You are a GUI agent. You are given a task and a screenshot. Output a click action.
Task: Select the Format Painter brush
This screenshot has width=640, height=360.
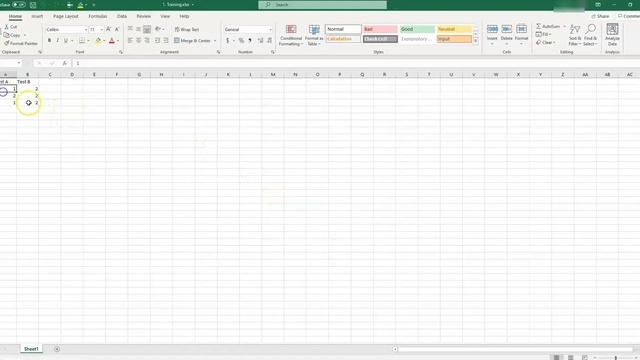[x=7, y=43]
